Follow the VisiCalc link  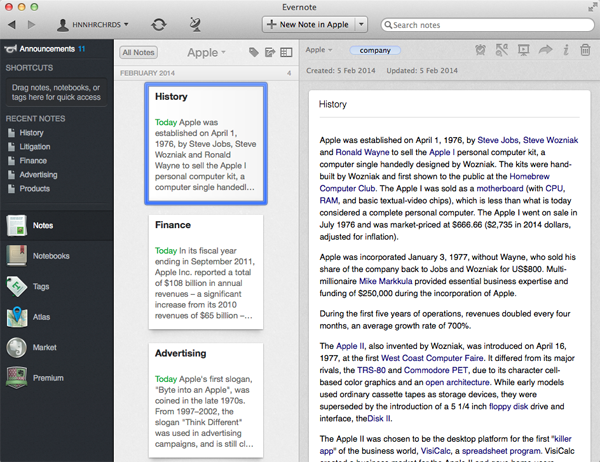click(435, 451)
